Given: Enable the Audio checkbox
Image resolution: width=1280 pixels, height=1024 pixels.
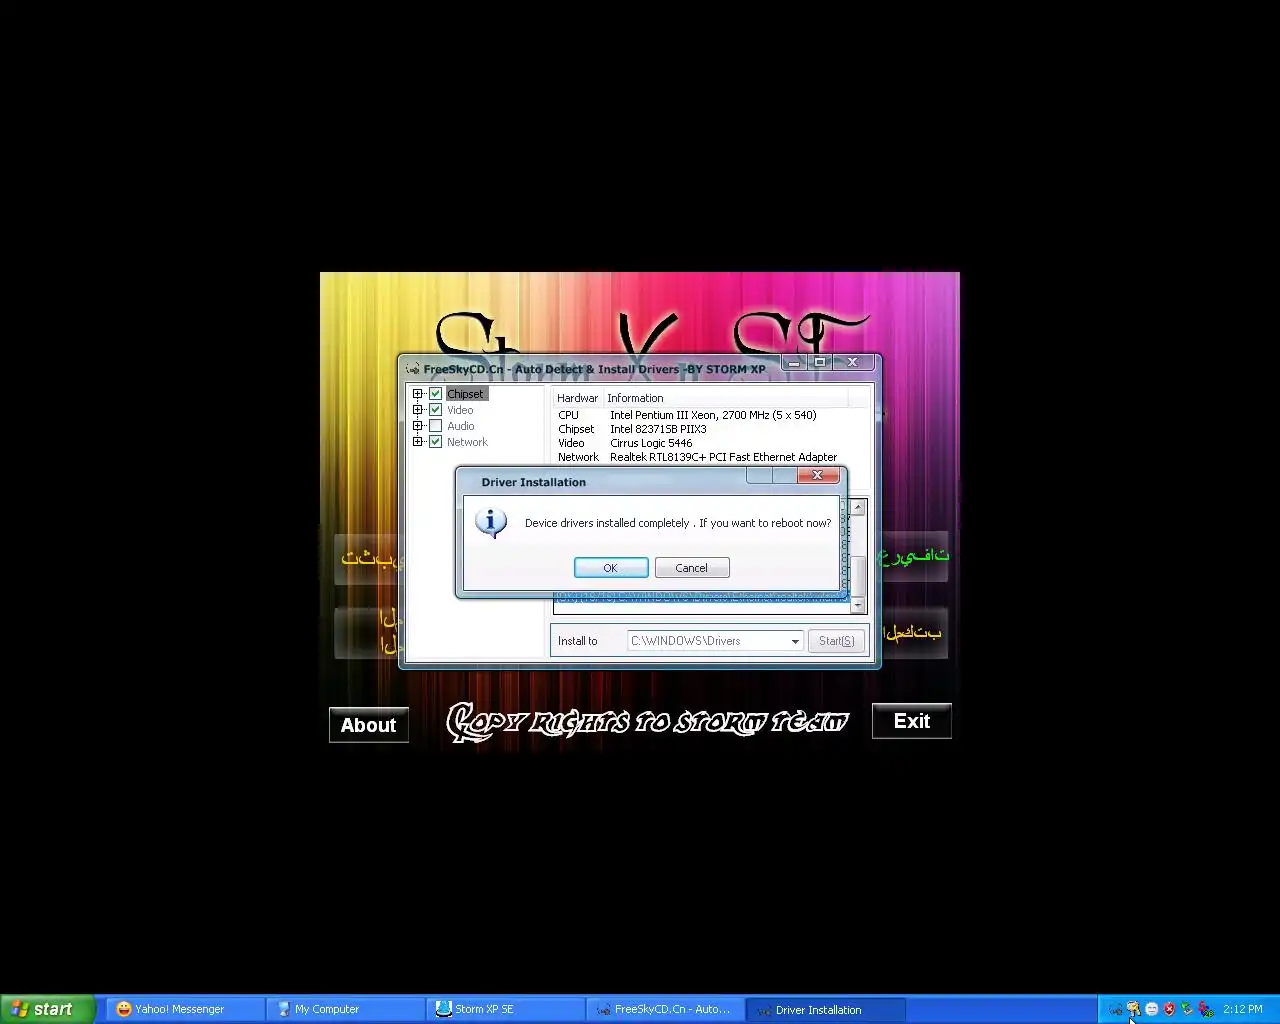Looking at the screenshot, I should (435, 426).
